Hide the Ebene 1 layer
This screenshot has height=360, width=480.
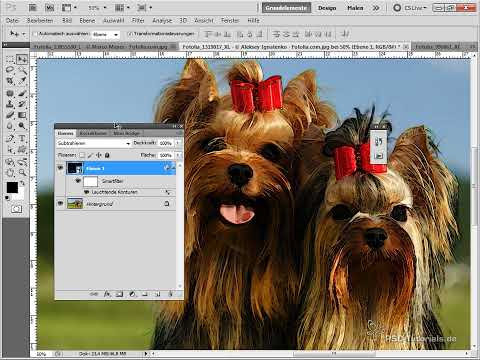(60, 168)
